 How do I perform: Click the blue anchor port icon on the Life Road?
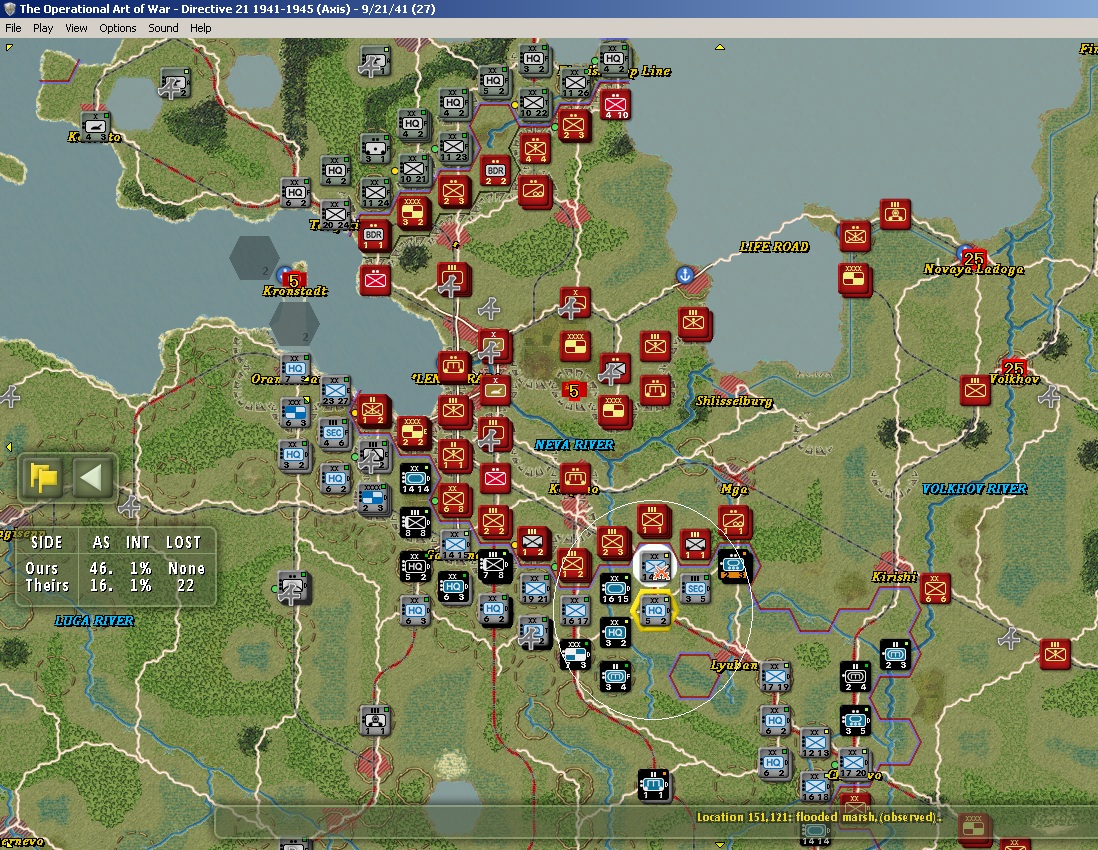click(x=686, y=274)
